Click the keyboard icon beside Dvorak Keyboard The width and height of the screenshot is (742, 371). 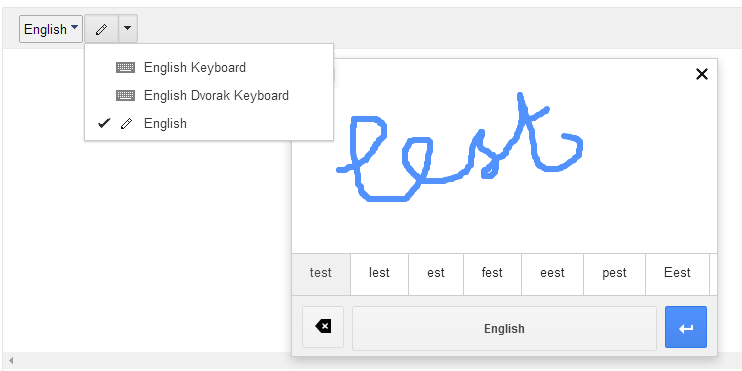point(125,96)
